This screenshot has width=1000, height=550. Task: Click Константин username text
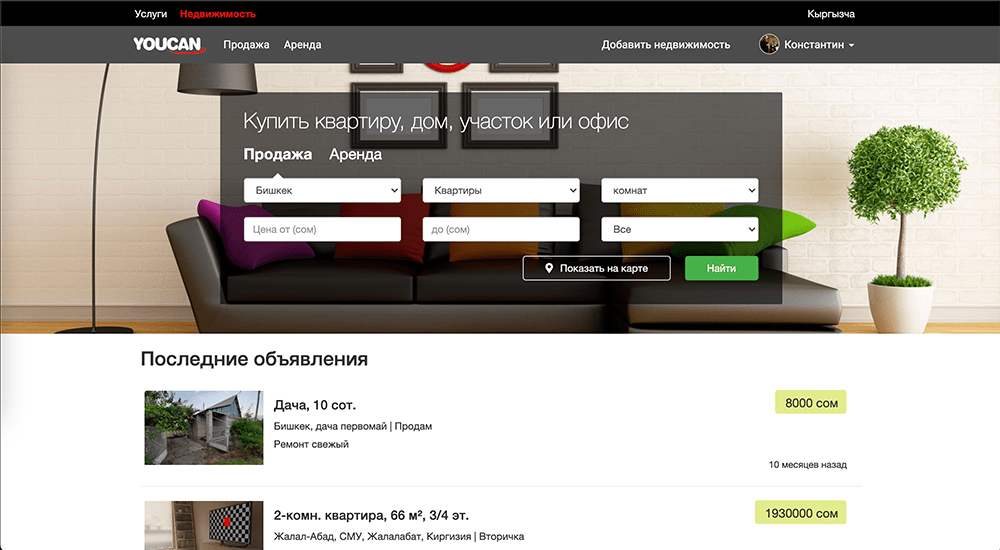(814, 45)
